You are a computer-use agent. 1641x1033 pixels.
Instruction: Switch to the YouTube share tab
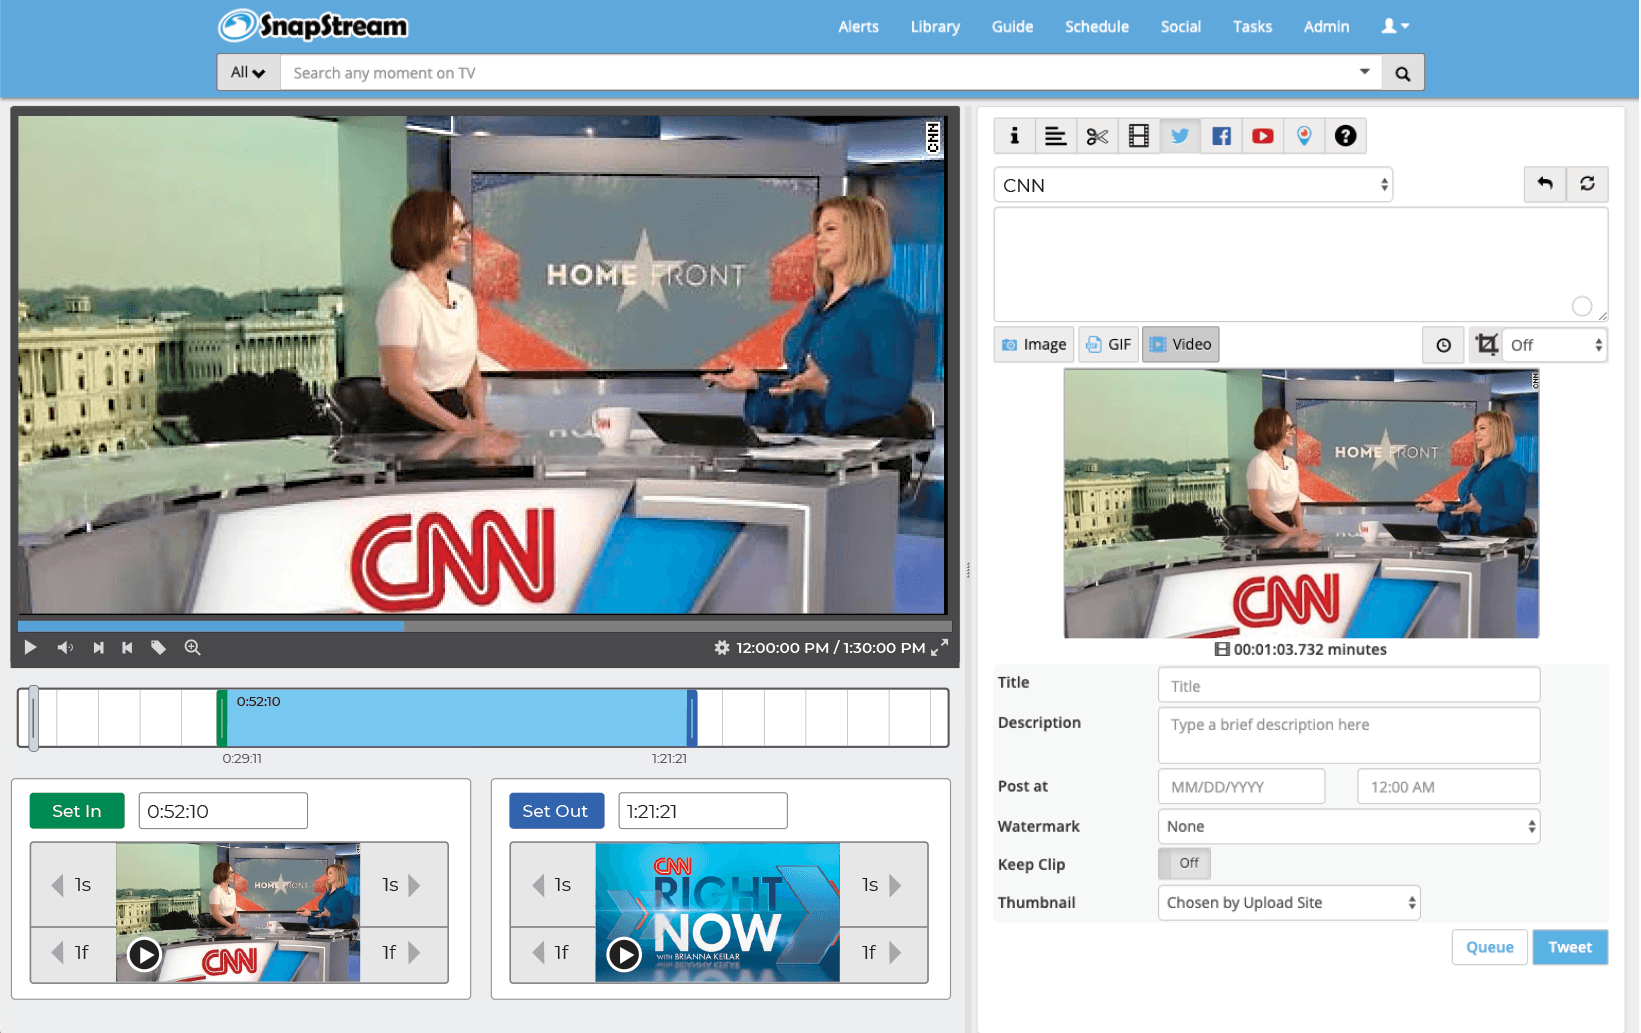(x=1263, y=136)
